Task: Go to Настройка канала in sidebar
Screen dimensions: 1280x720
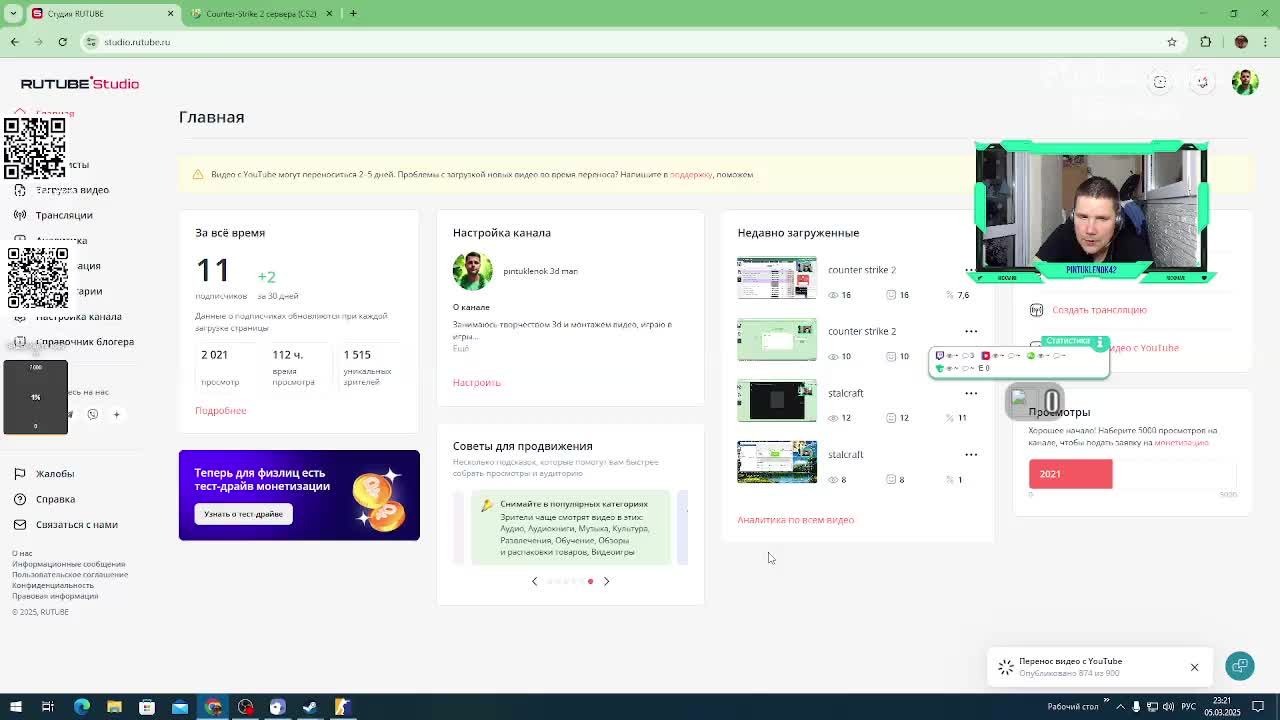Action: (x=79, y=317)
